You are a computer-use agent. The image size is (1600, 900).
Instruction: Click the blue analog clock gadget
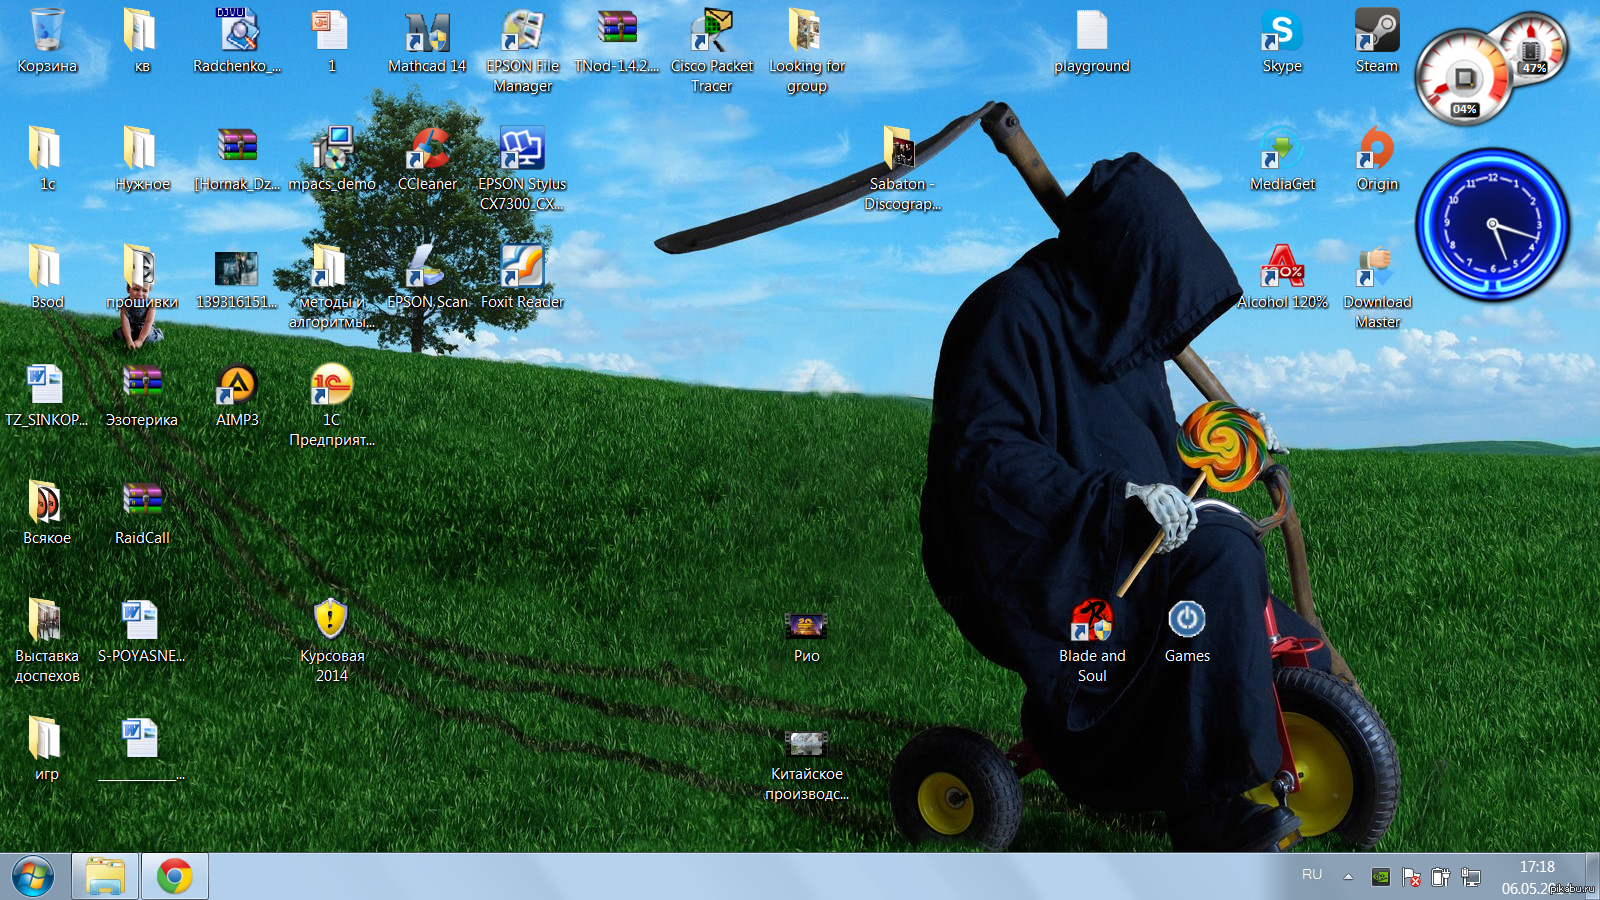[x=1492, y=225]
